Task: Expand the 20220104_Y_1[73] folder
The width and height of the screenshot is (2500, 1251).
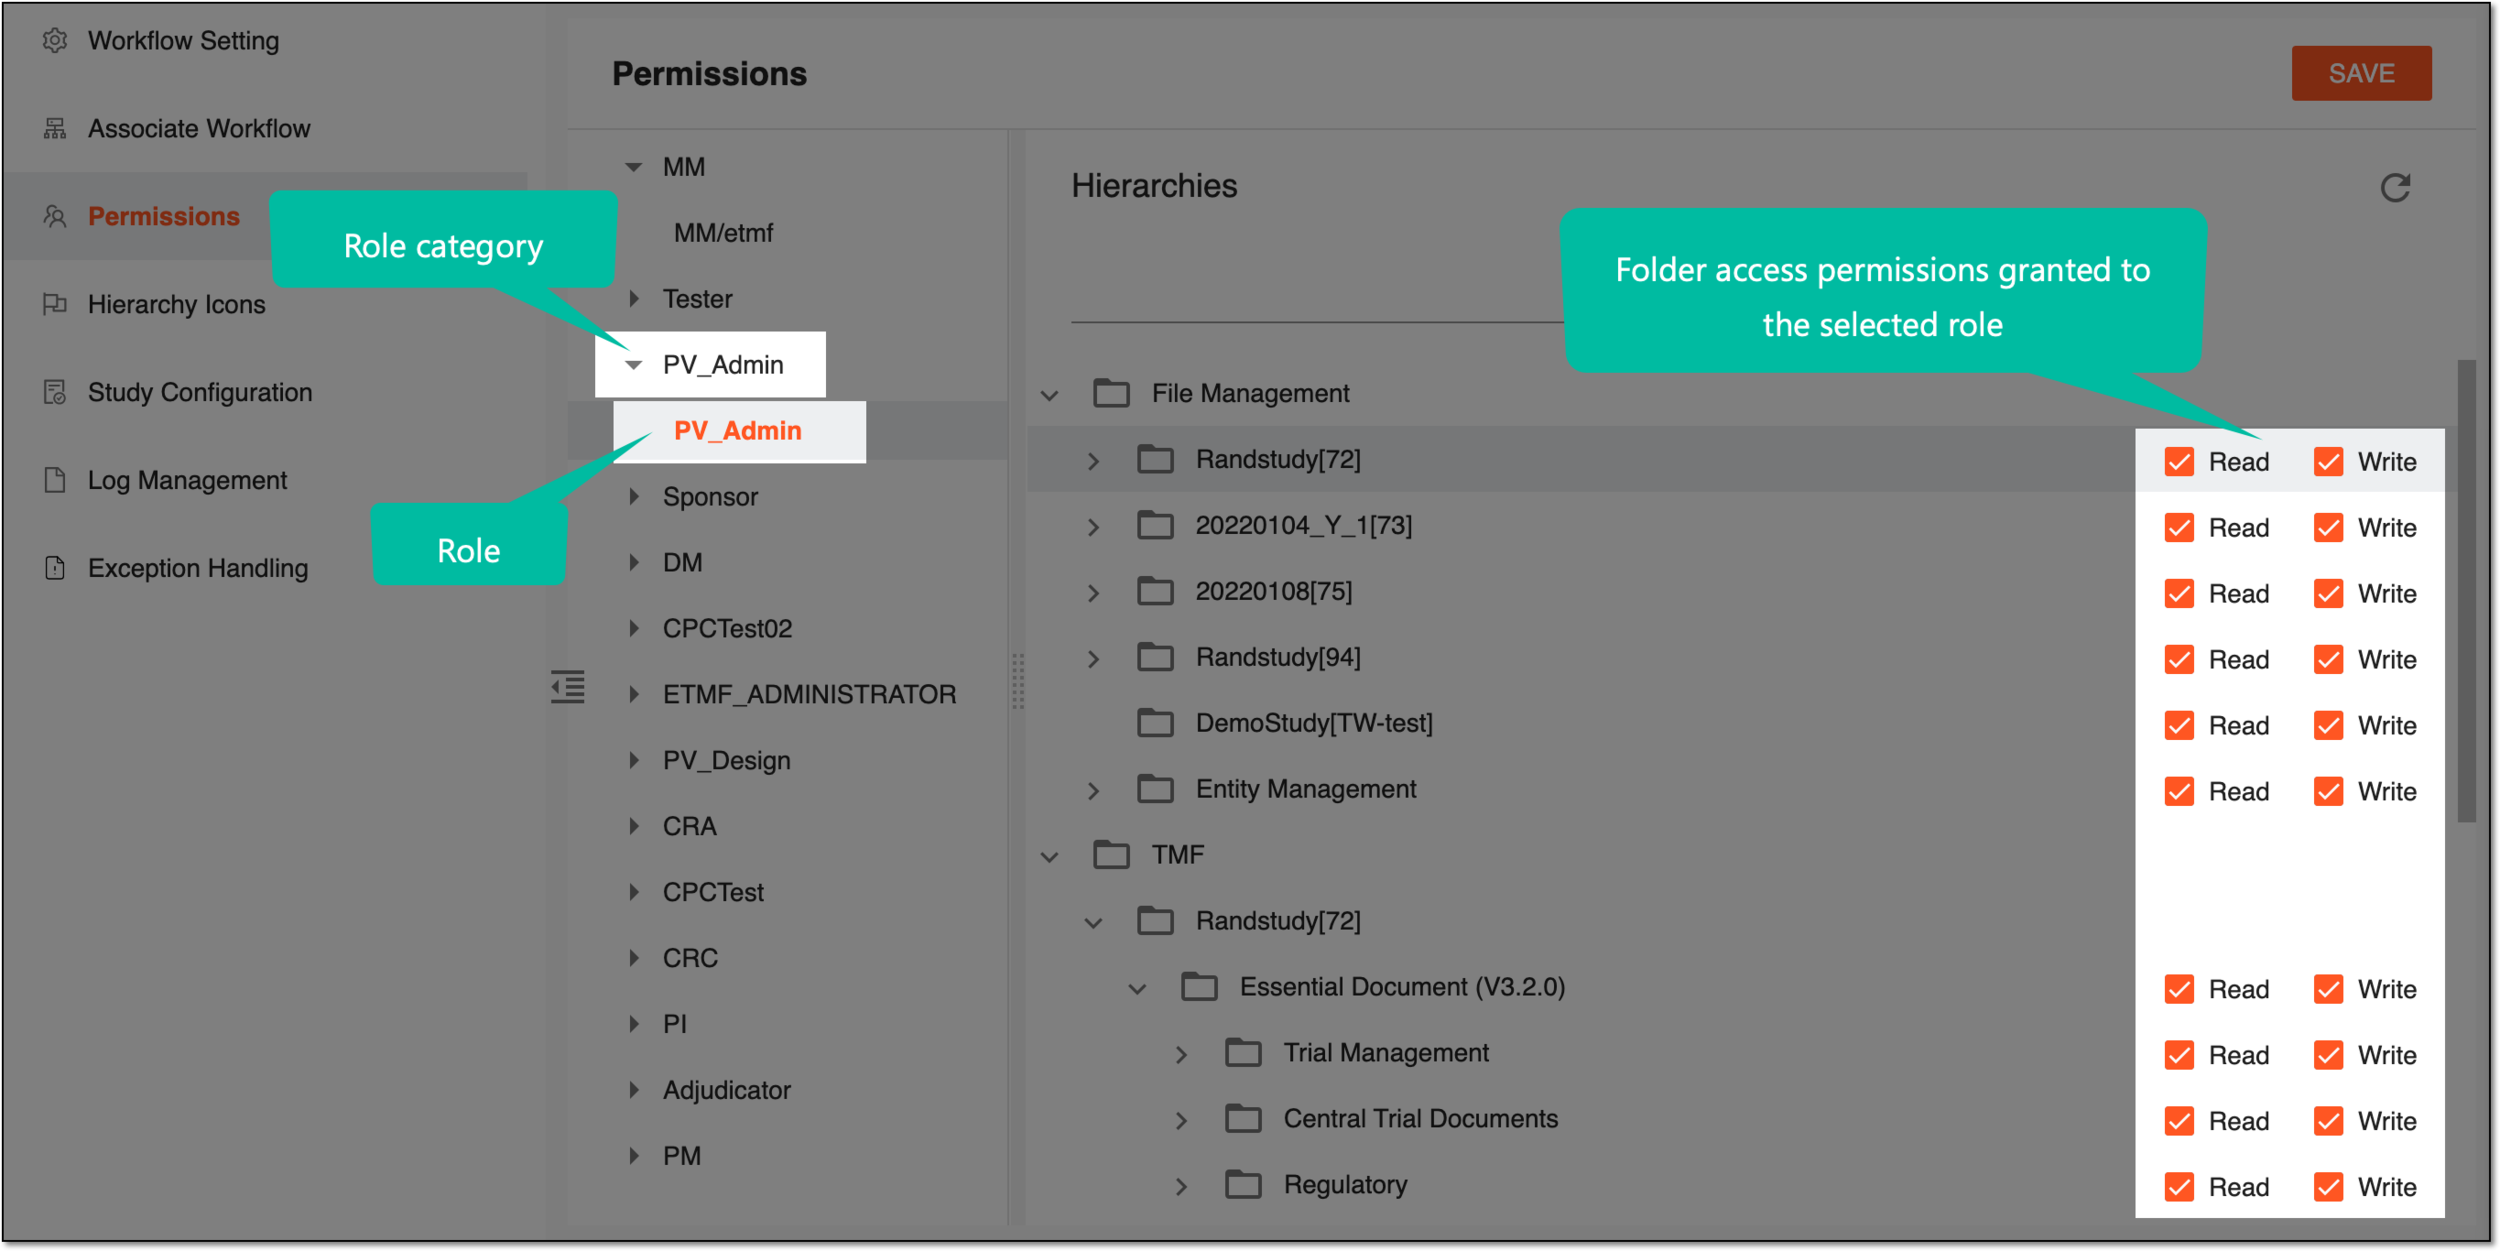Action: [1094, 527]
